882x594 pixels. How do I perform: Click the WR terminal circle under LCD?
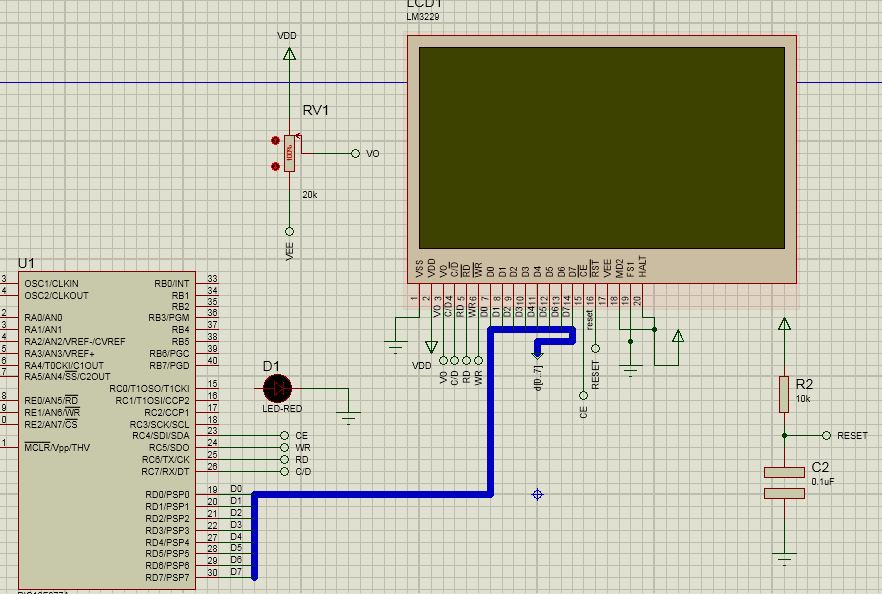(x=478, y=360)
